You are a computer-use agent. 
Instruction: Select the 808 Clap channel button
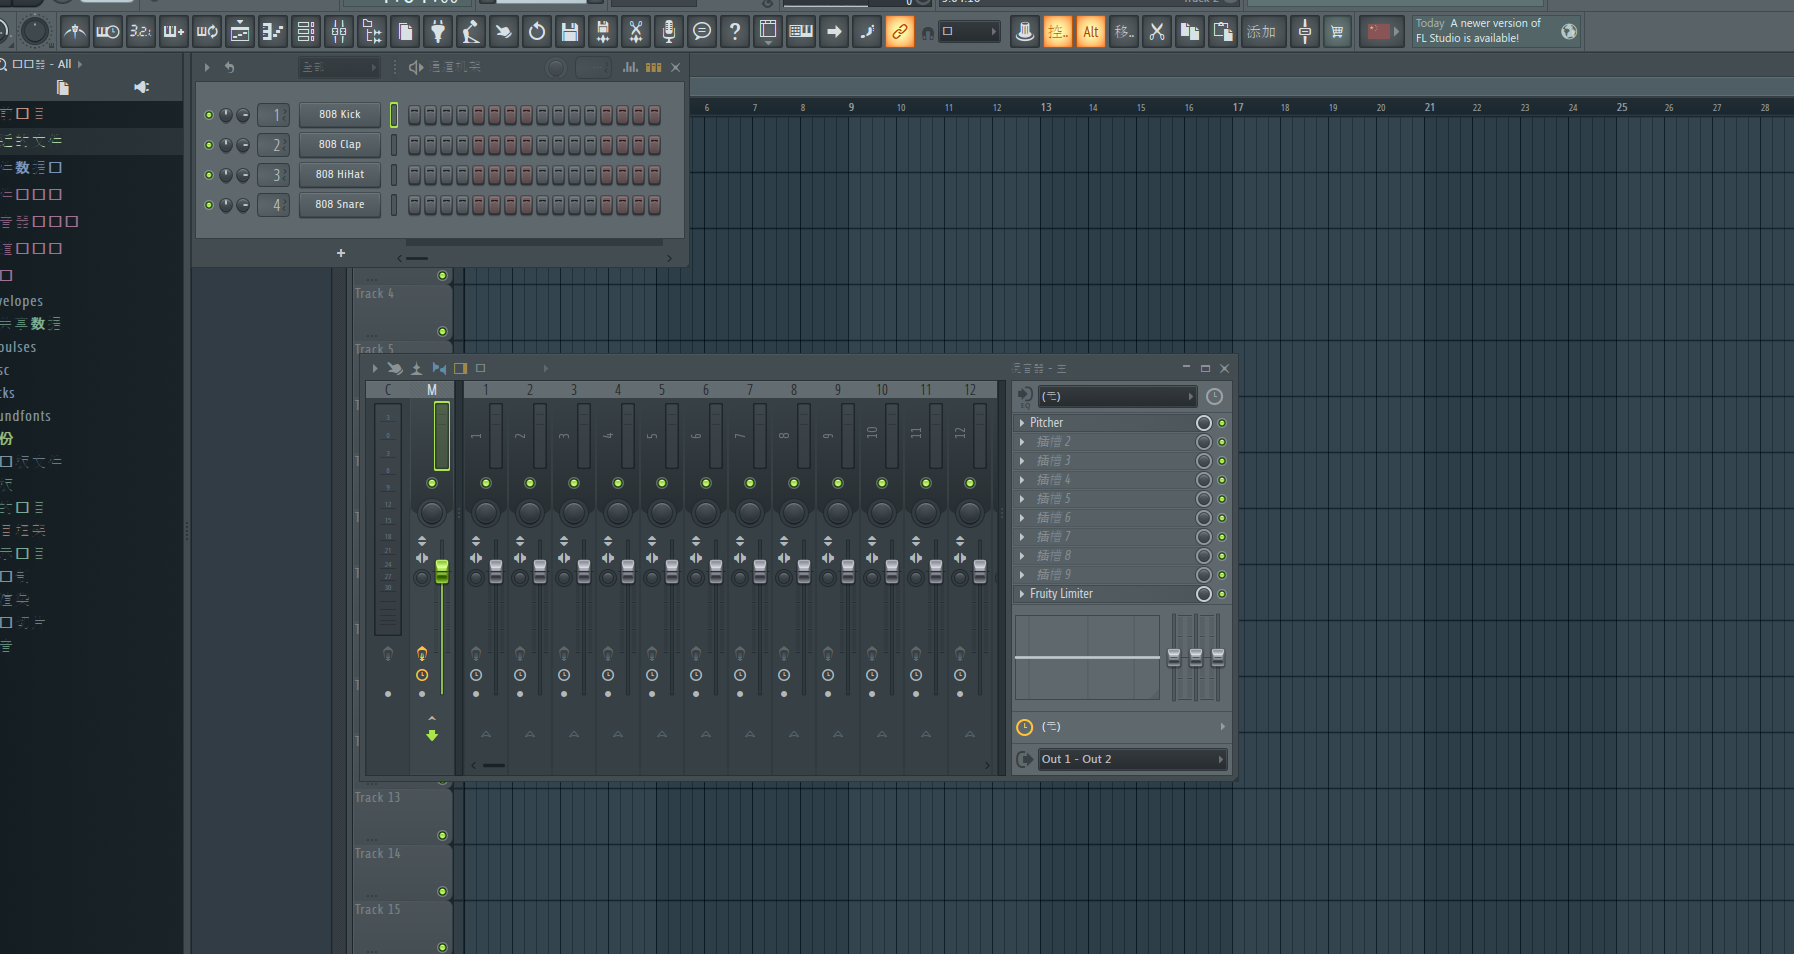(340, 144)
